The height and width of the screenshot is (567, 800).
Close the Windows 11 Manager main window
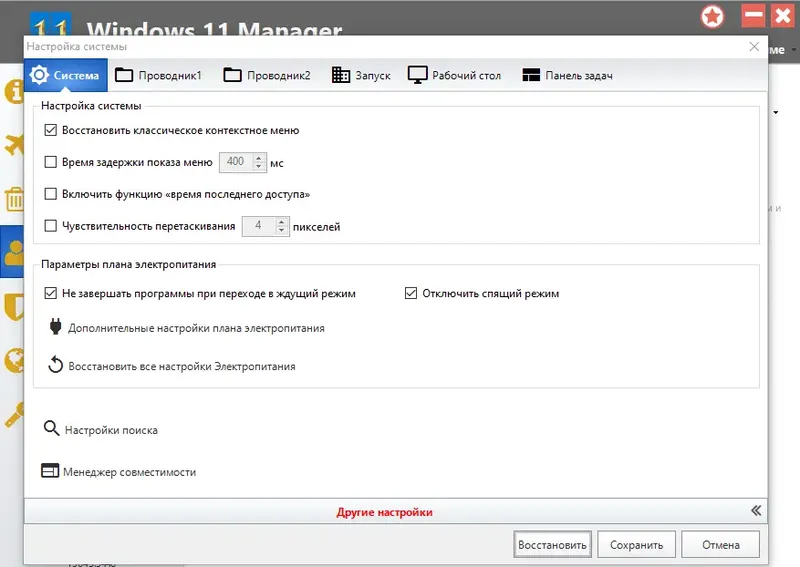[x=783, y=16]
